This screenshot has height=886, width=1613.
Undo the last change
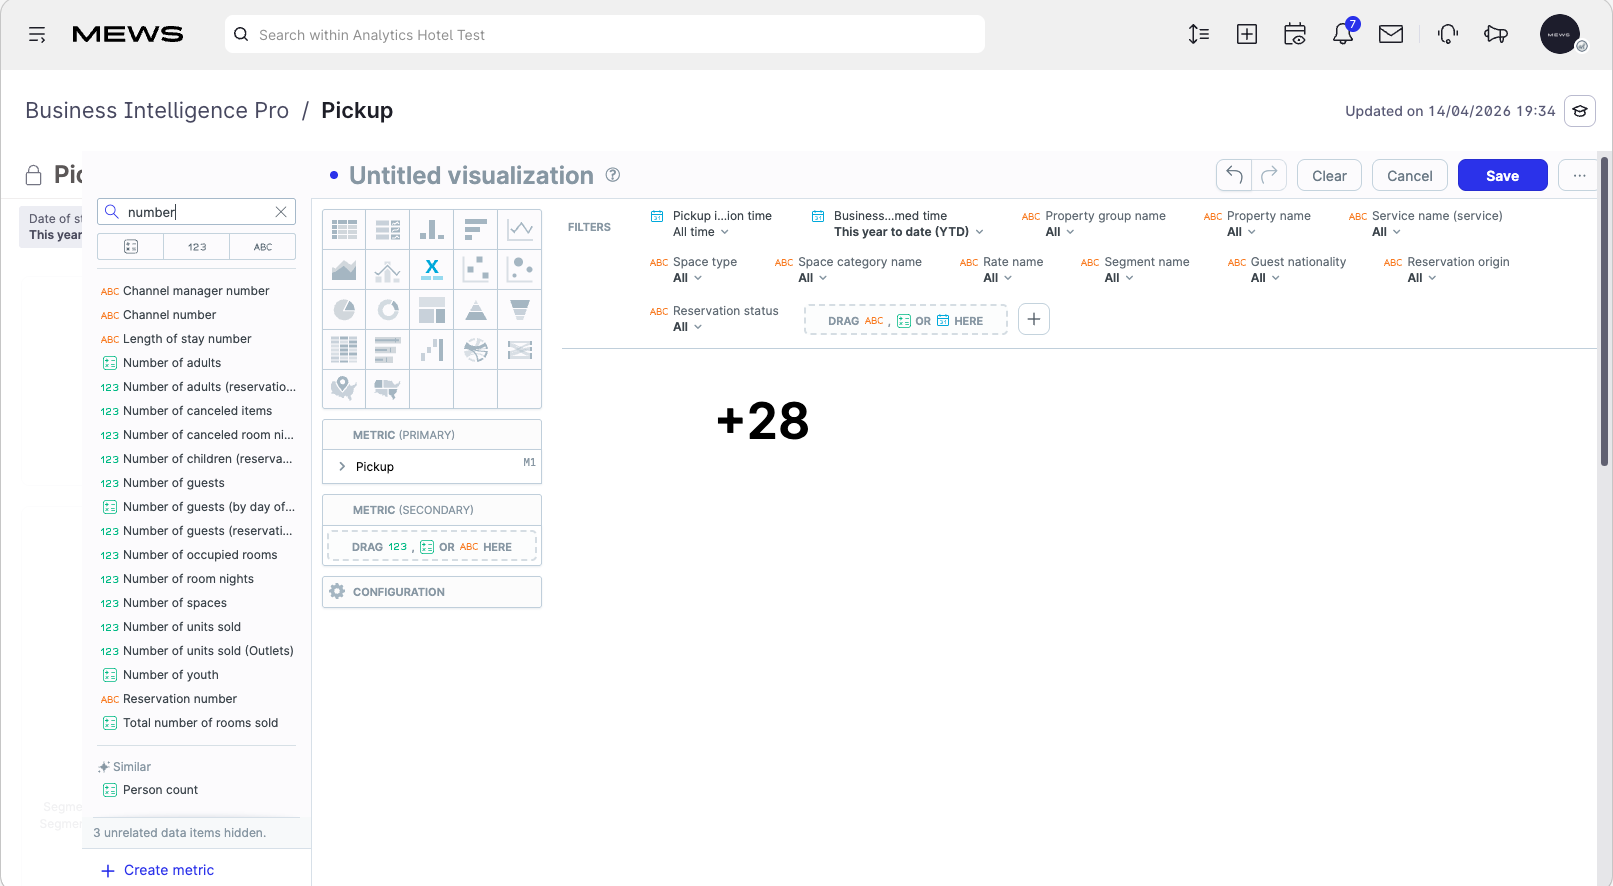[x=1234, y=175]
